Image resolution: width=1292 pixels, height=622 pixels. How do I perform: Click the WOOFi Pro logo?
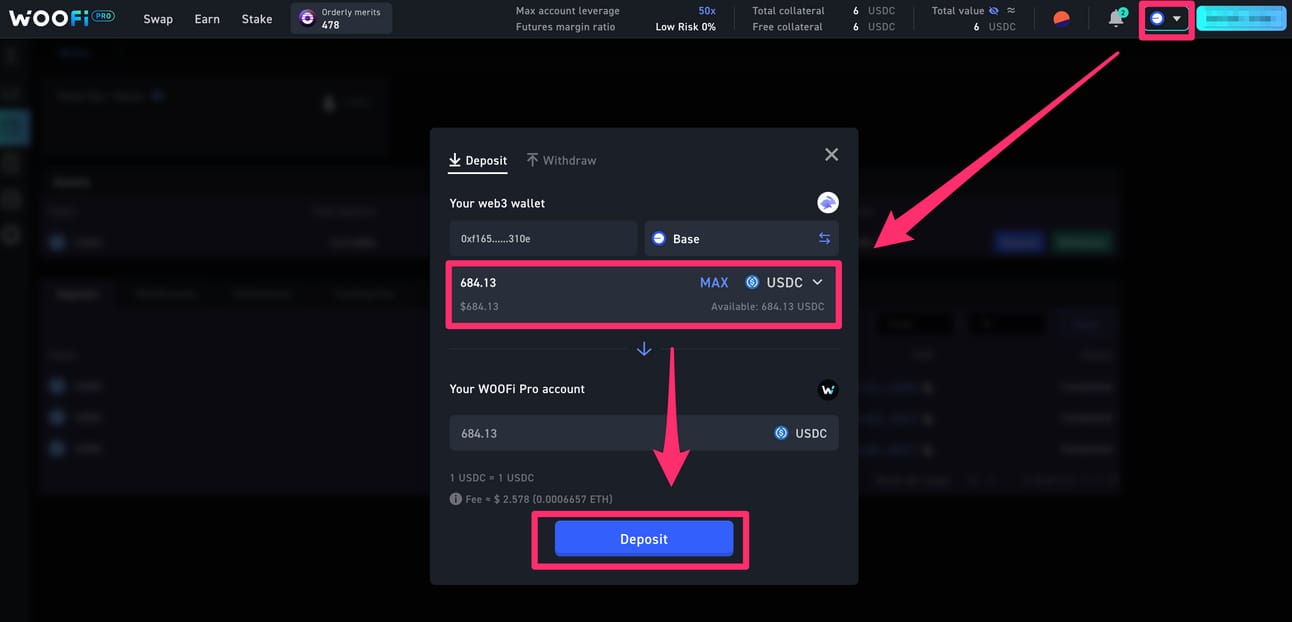[x=61, y=18]
